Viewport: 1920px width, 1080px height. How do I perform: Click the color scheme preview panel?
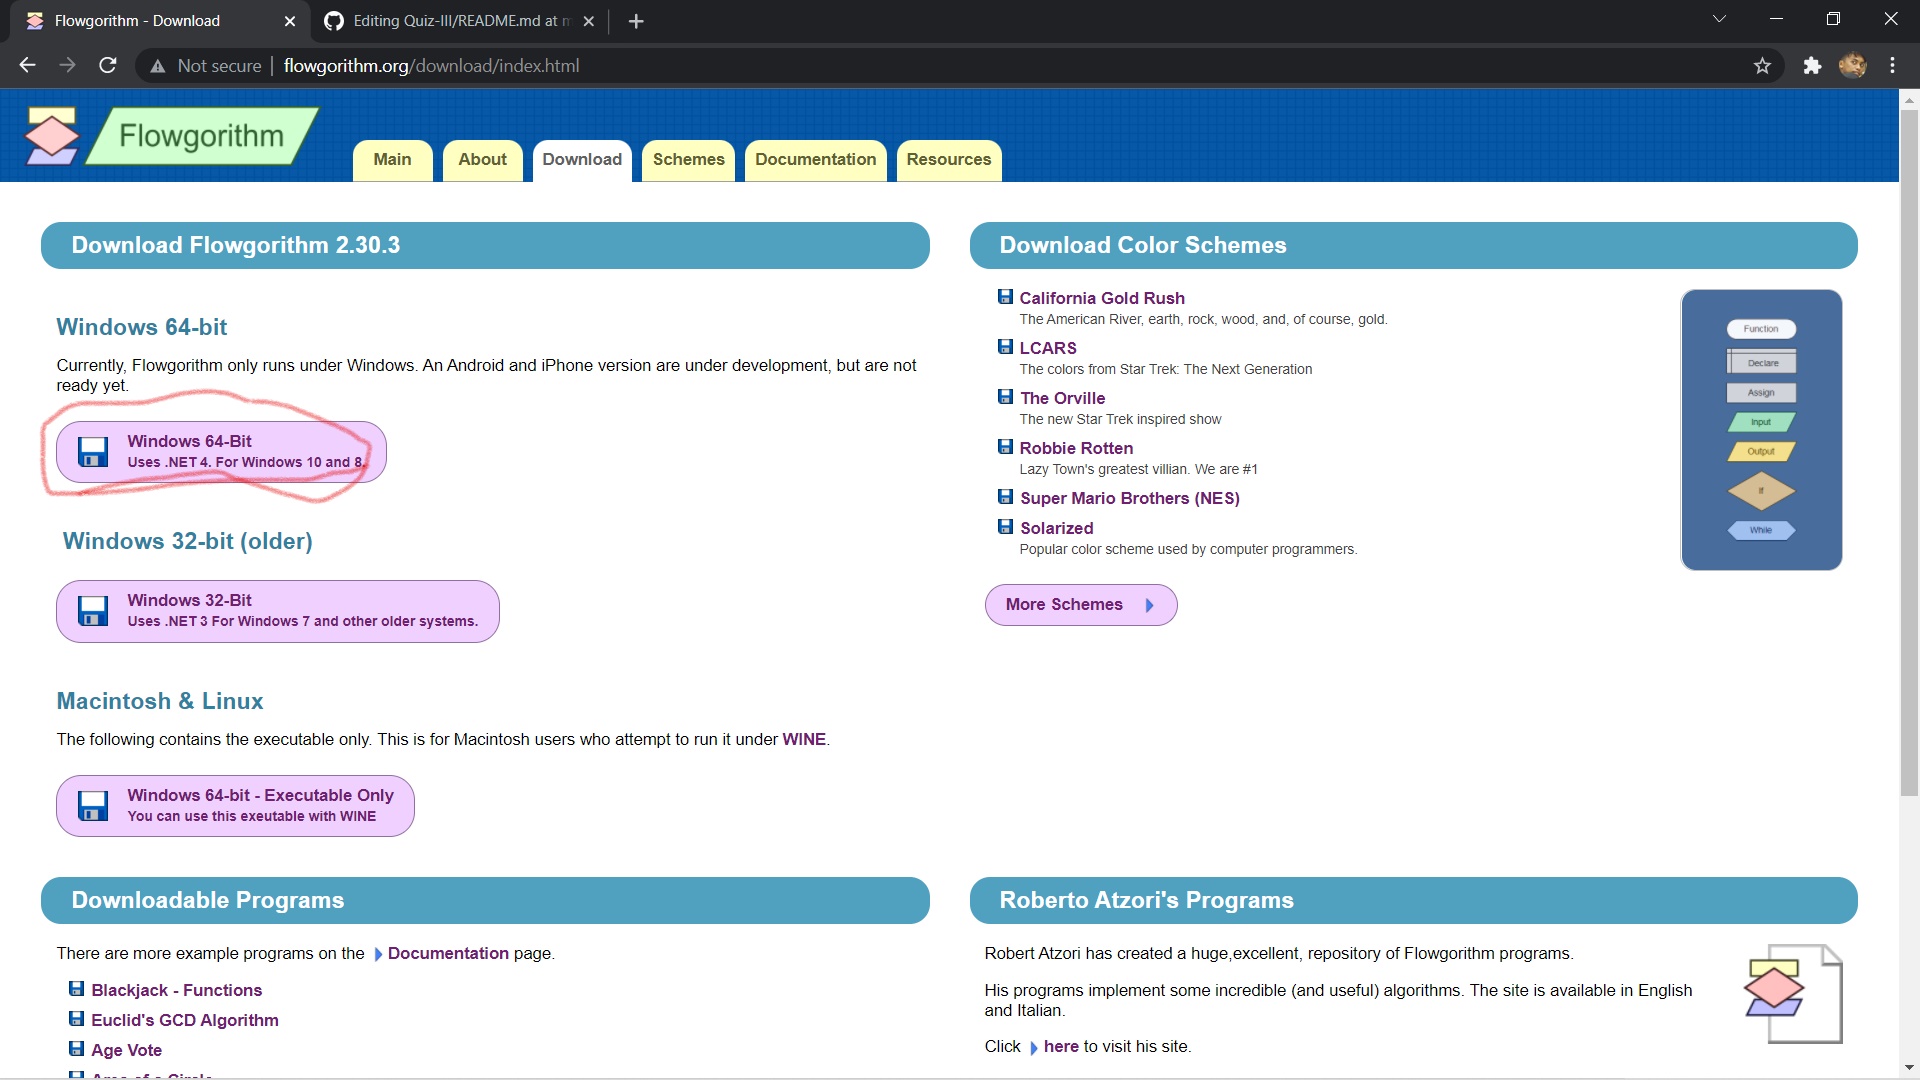coord(1760,430)
